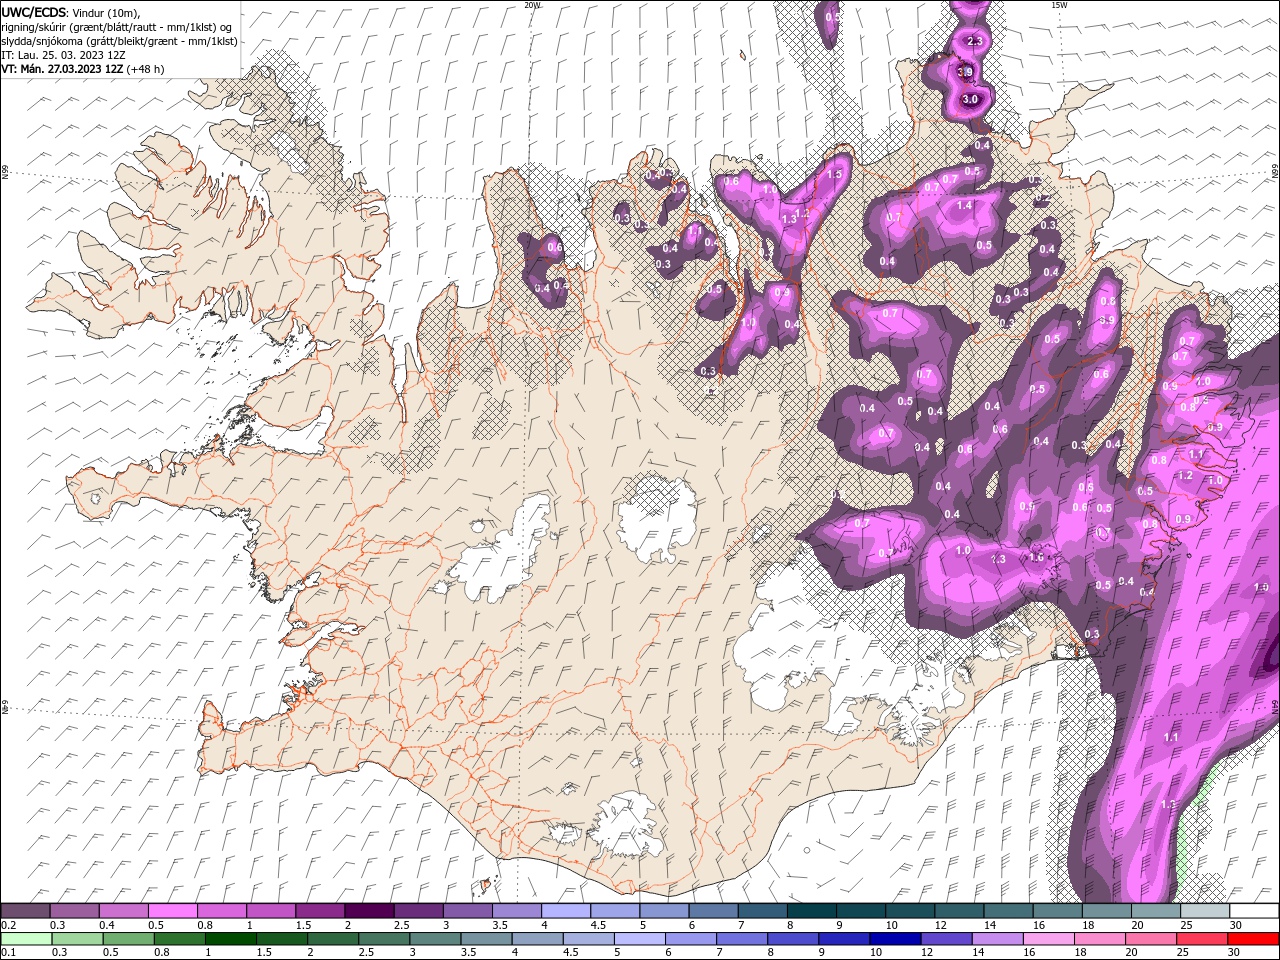1280x960 pixels.
Task: Choose the top legend row swatch between 16 and 18
Action: (1057, 911)
